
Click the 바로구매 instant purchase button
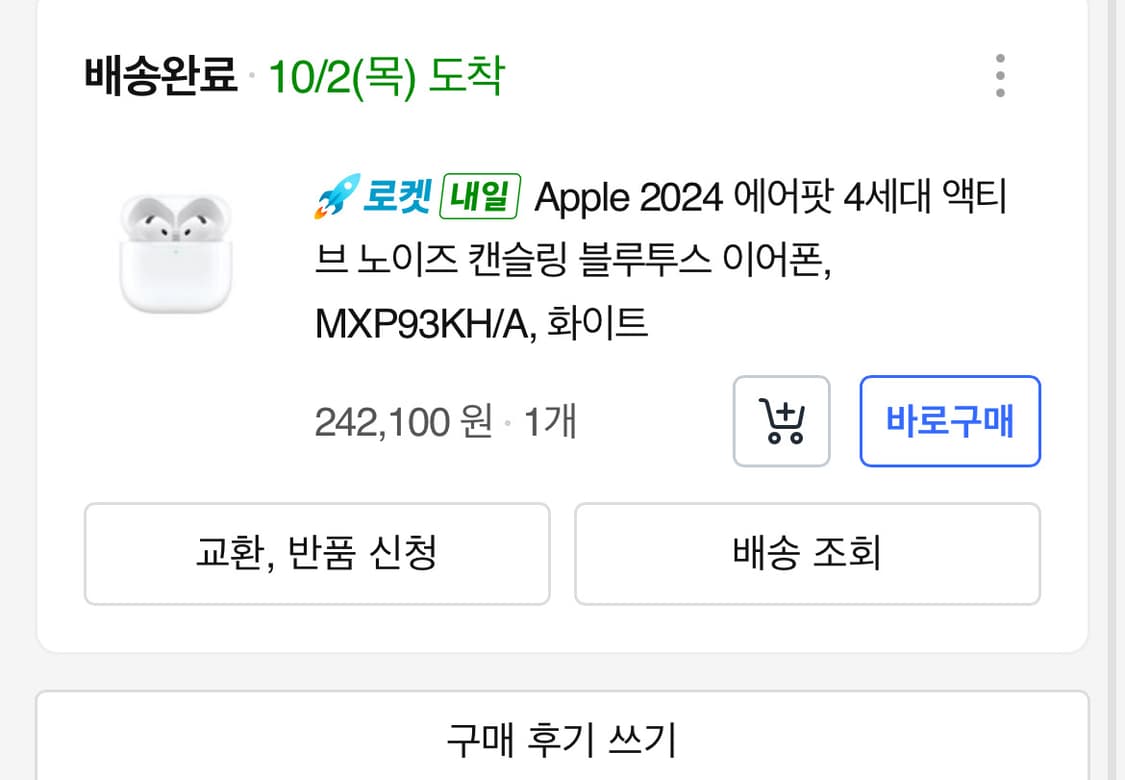click(x=949, y=422)
